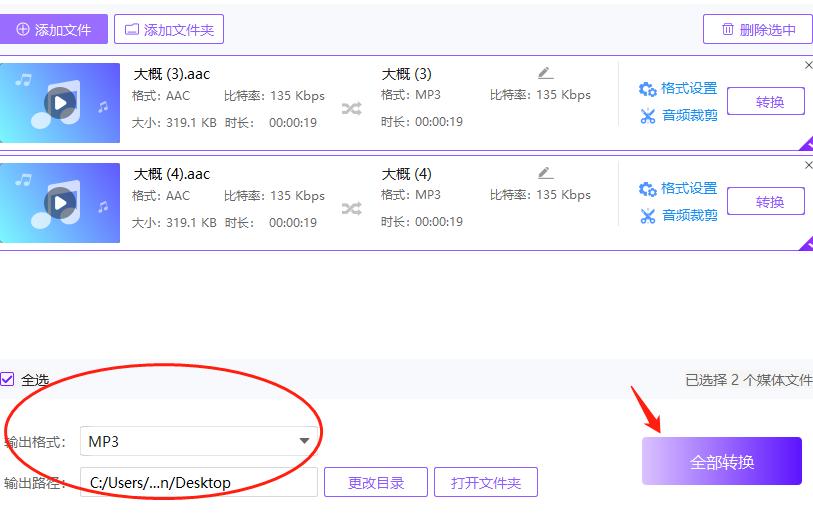Play the 大概 (4).aac thumbnail
813x519 pixels.
(x=60, y=203)
